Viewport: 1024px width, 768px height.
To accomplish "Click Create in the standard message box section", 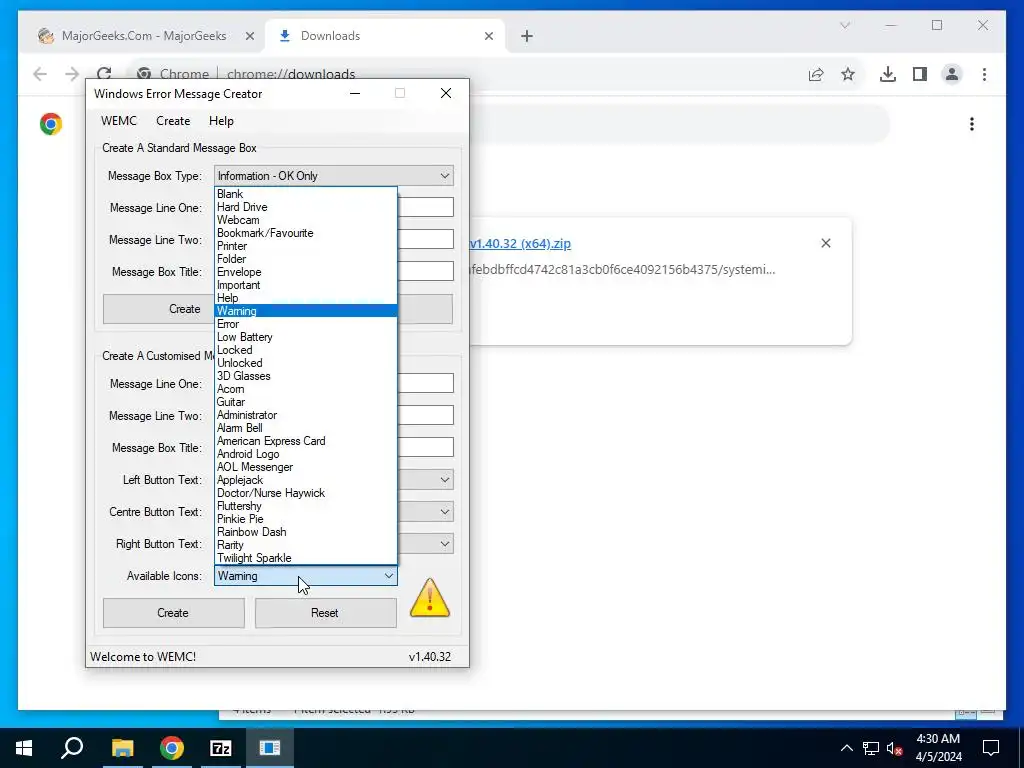I will (159, 309).
